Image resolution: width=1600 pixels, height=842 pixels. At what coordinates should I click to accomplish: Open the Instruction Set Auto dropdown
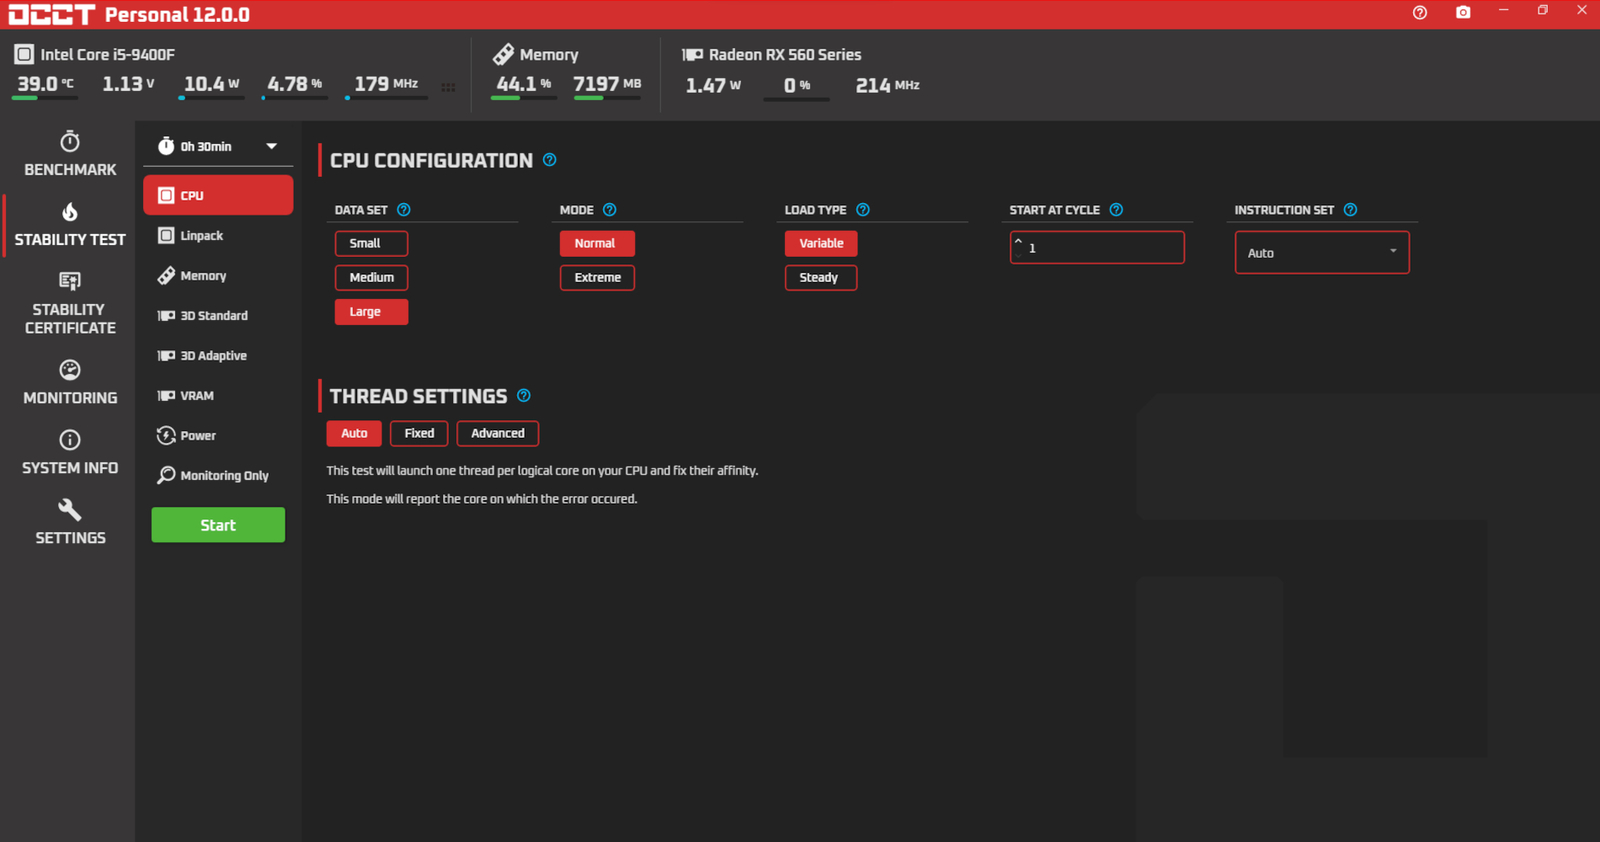pyautogui.click(x=1321, y=253)
